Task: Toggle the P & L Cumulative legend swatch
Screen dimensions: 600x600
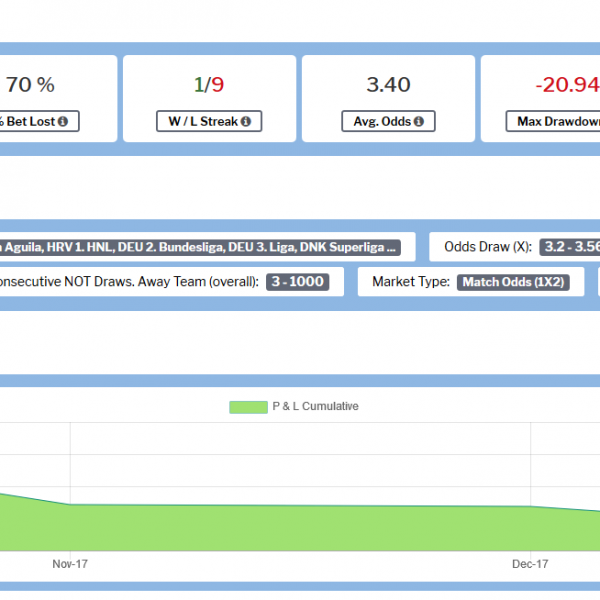Action: pyautogui.click(x=248, y=407)
